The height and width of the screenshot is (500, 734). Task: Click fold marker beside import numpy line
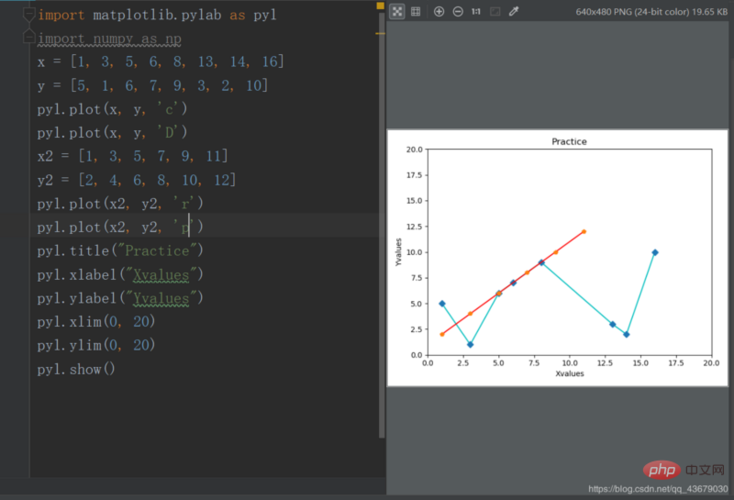[28, 39]
